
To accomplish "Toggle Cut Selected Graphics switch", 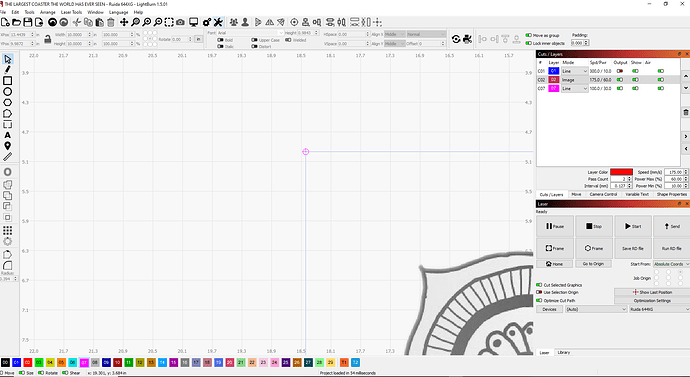I will click(539, 285).
